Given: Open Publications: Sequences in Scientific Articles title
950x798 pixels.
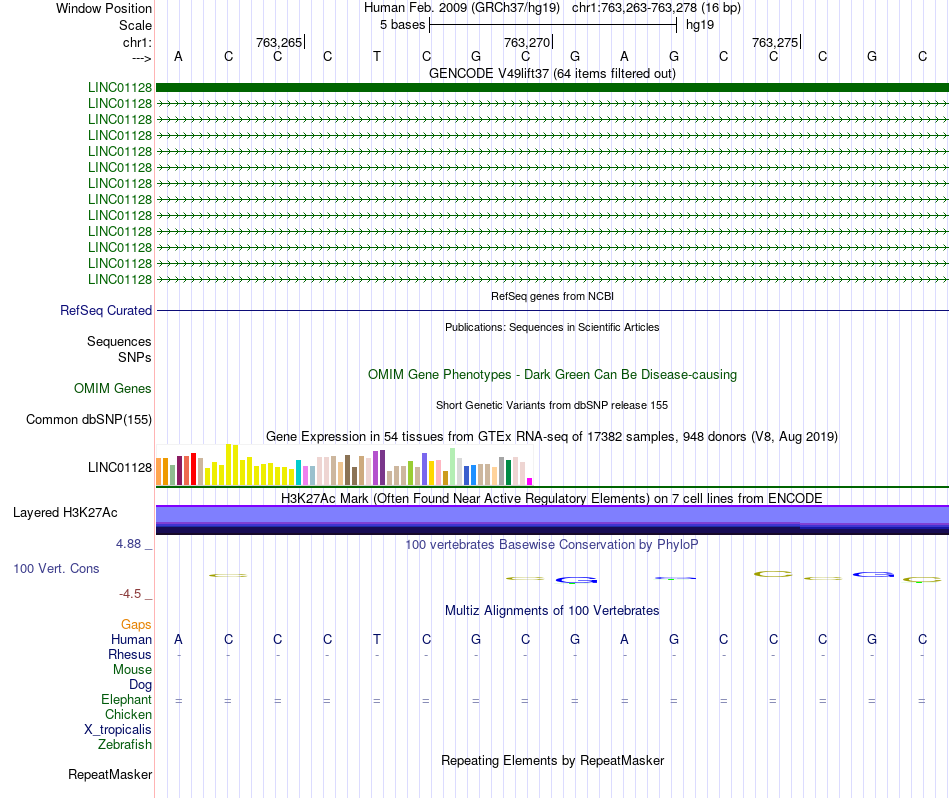Looking at the screenshot, I should (552, 327).
